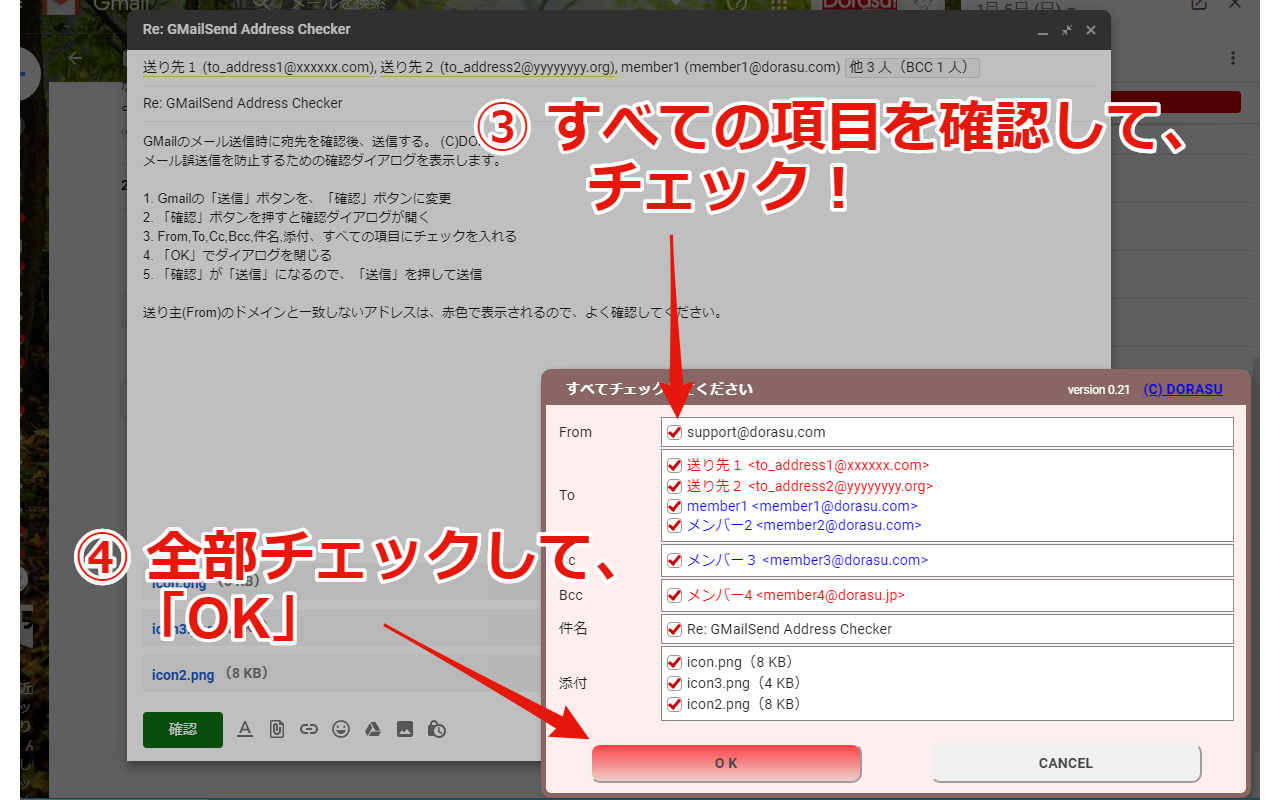1280x800 pixels.
Task: Toggle checkbox for 送り先2 to_address2@yyyyyyyy.org
Action: click(674, 486)
